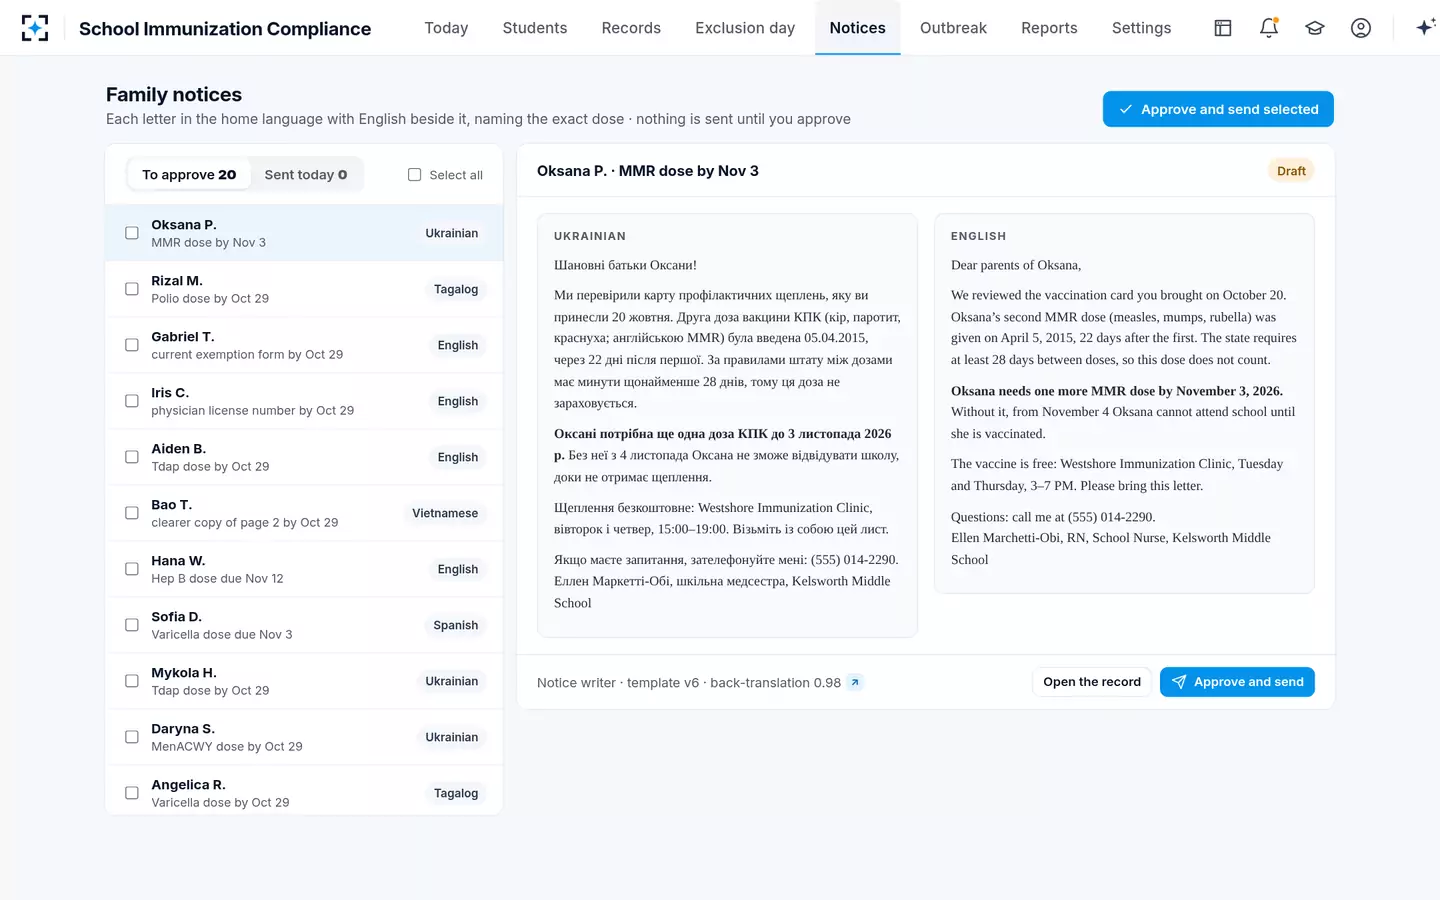
Task: Check the Bao T. notice checkbox
Action: pyautogui.click(x=132, y=513)
